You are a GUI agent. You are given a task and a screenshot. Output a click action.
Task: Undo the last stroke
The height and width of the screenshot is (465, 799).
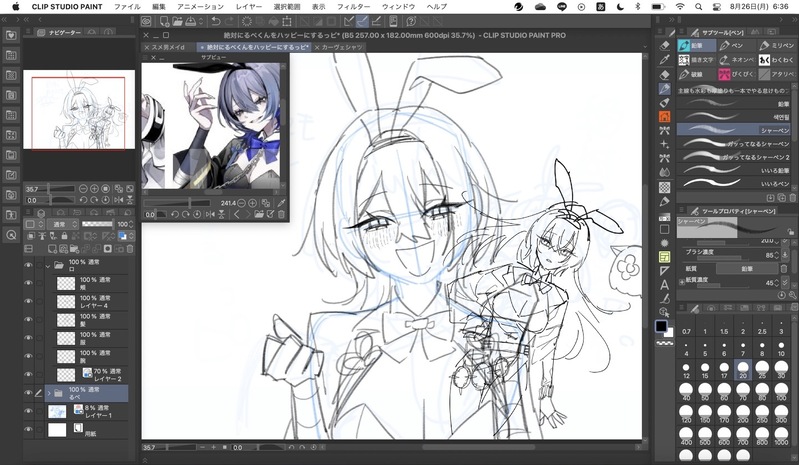pyautogui.click(x=216, y=21)
